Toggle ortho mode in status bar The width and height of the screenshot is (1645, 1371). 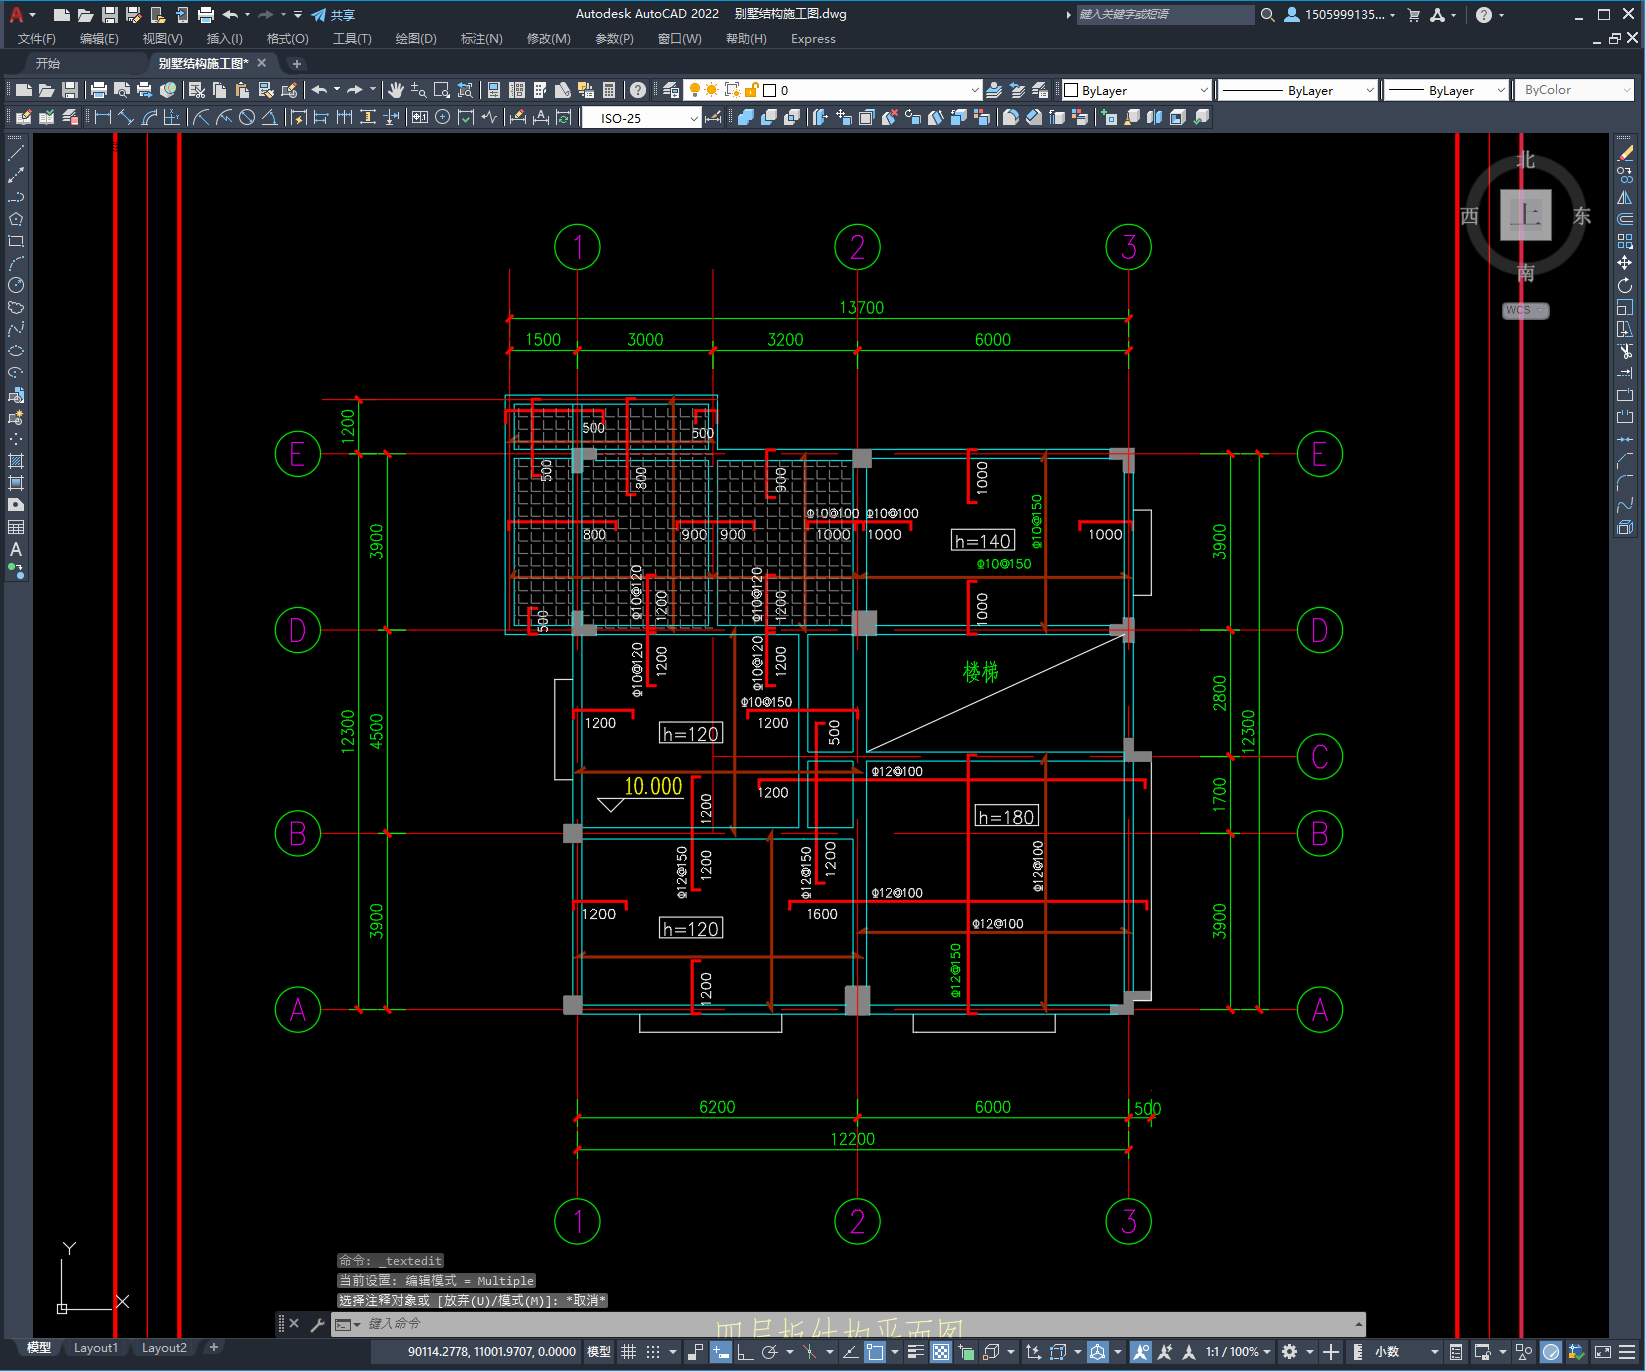745,1352
